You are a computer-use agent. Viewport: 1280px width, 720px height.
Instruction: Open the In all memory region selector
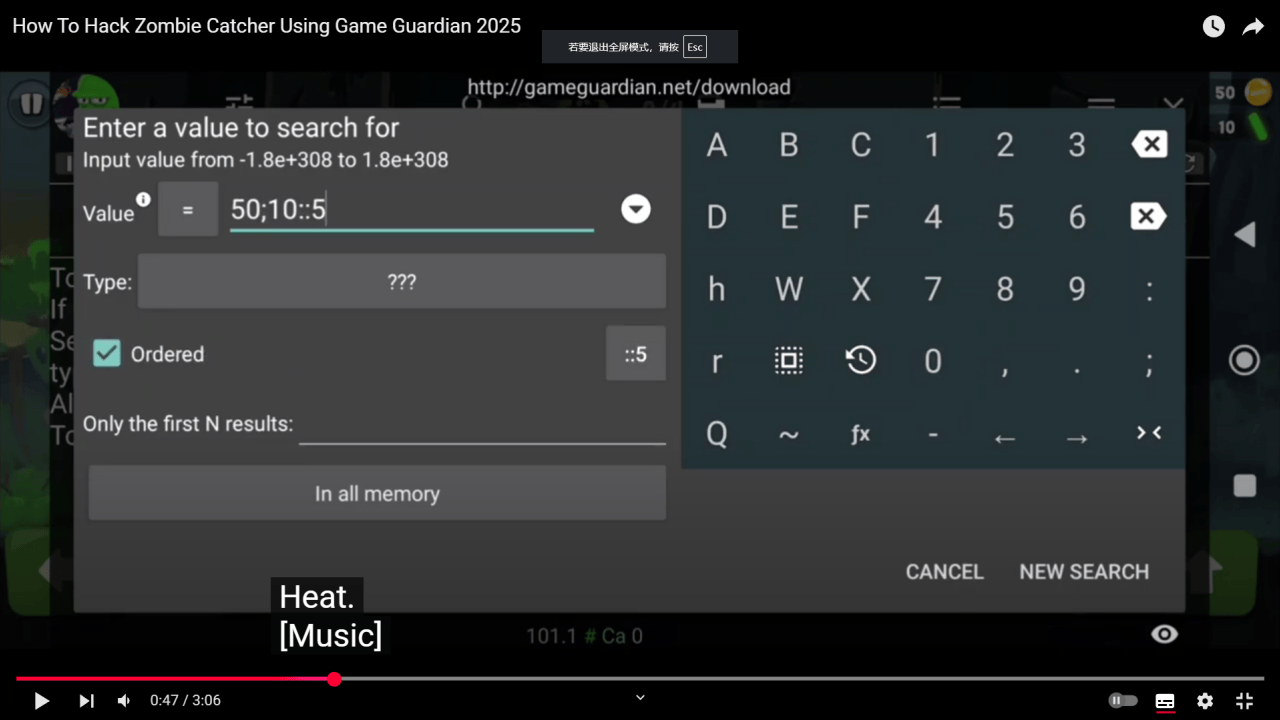click(x=377, y=493)
